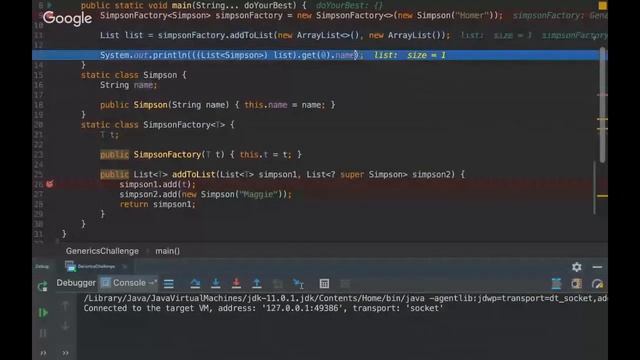640x360 pixels.
Task: Click down arrow in console side toolbar
Action: coord(65,326)
